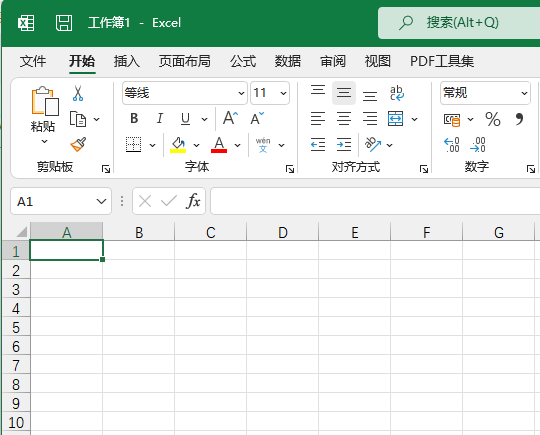This screenshot has height=435, width=540.
Task: Increase font size with larger A
Action: tap(230, 118)
